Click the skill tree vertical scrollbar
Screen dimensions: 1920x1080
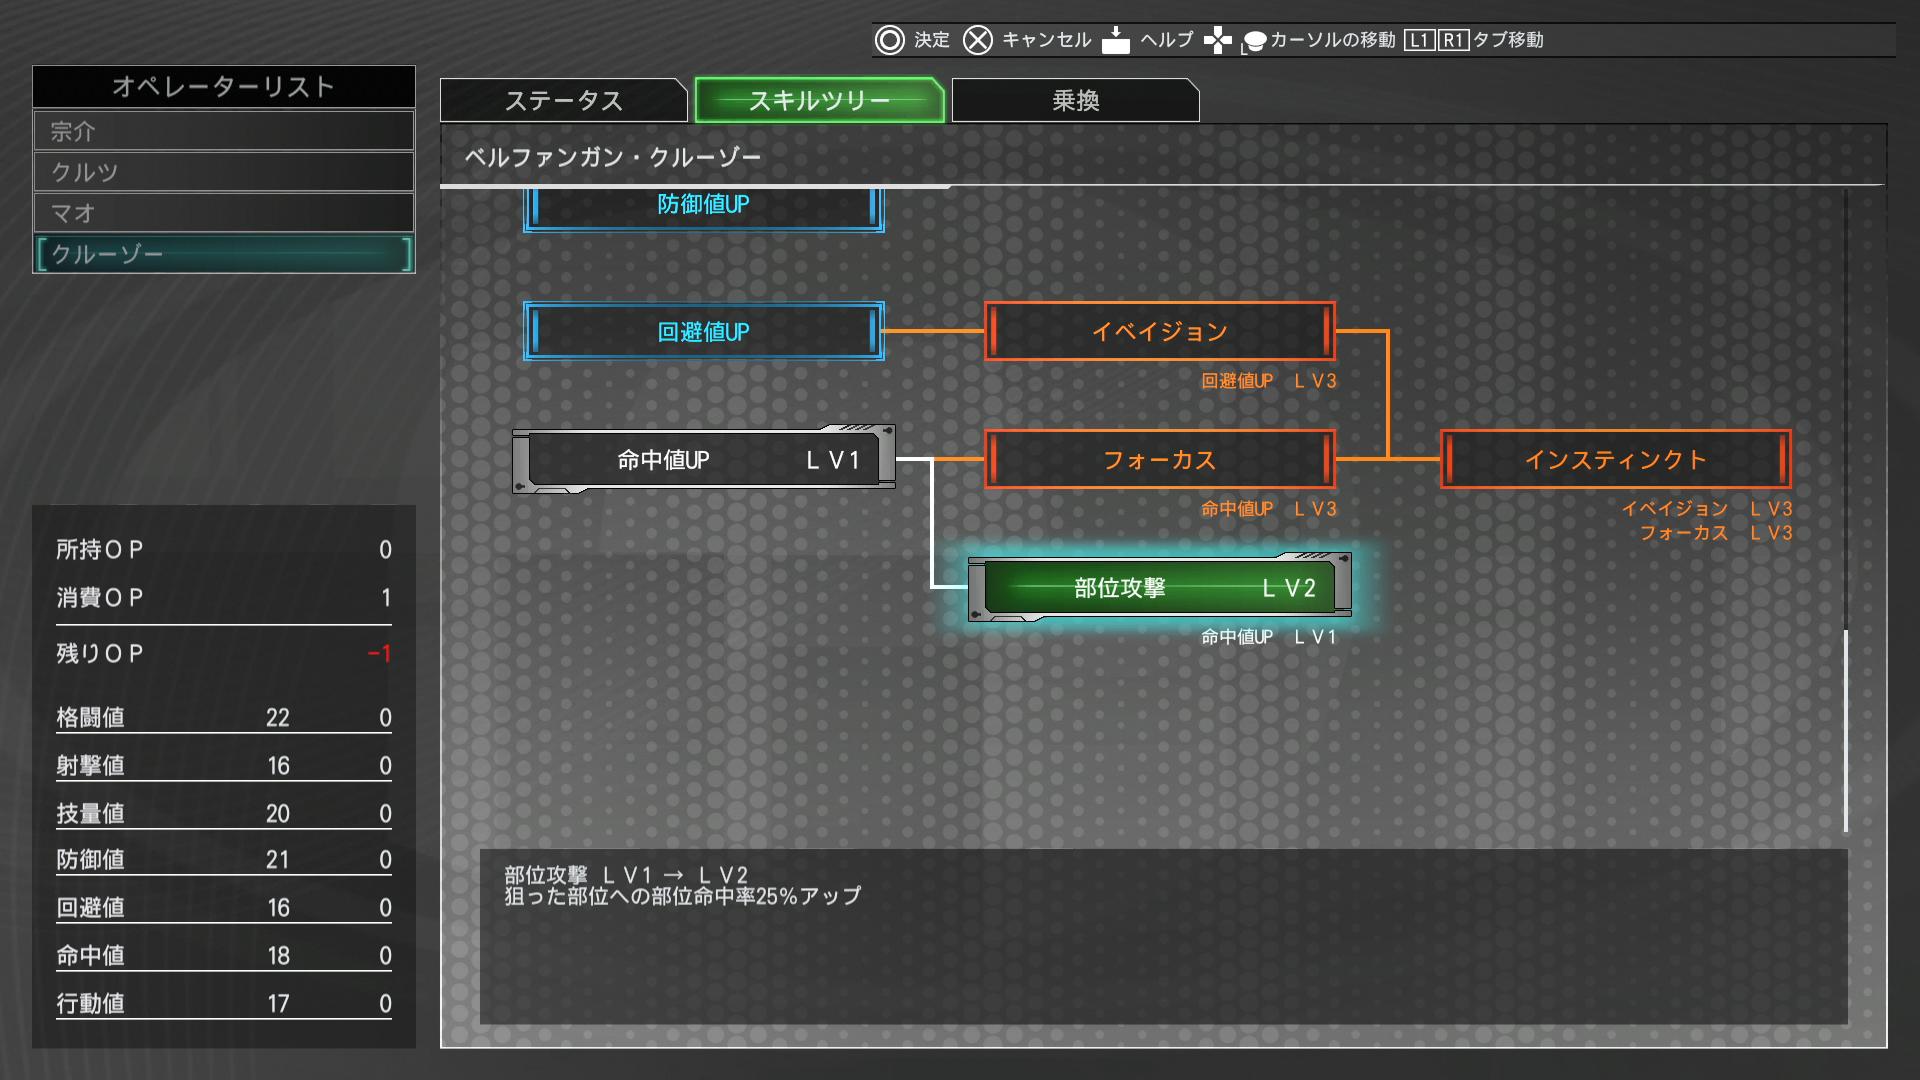pyautogui.click(x=1845, y=730)
